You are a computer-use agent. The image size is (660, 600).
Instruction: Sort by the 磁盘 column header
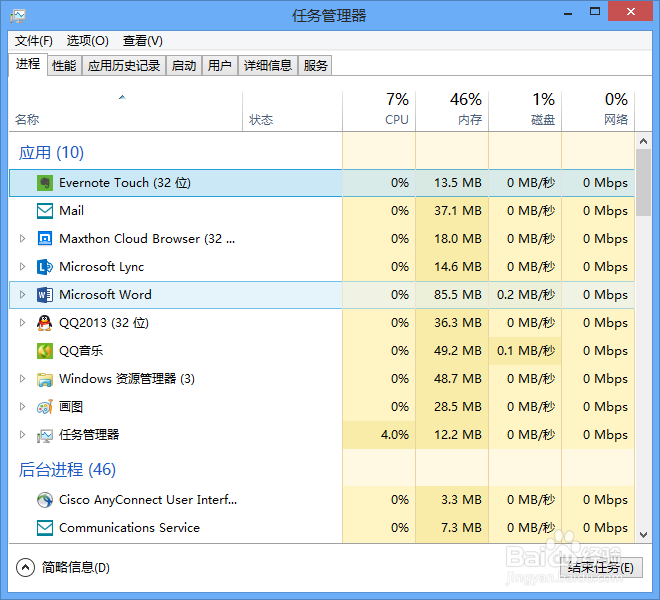click(x=525, y=111)
